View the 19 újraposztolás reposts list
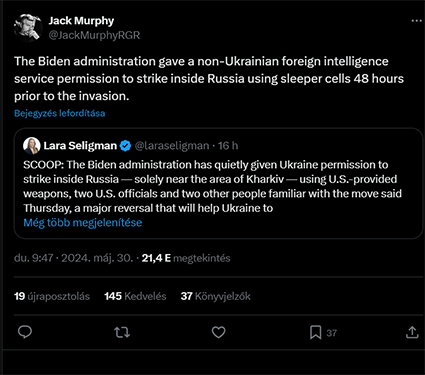 [x=52, y=296]
